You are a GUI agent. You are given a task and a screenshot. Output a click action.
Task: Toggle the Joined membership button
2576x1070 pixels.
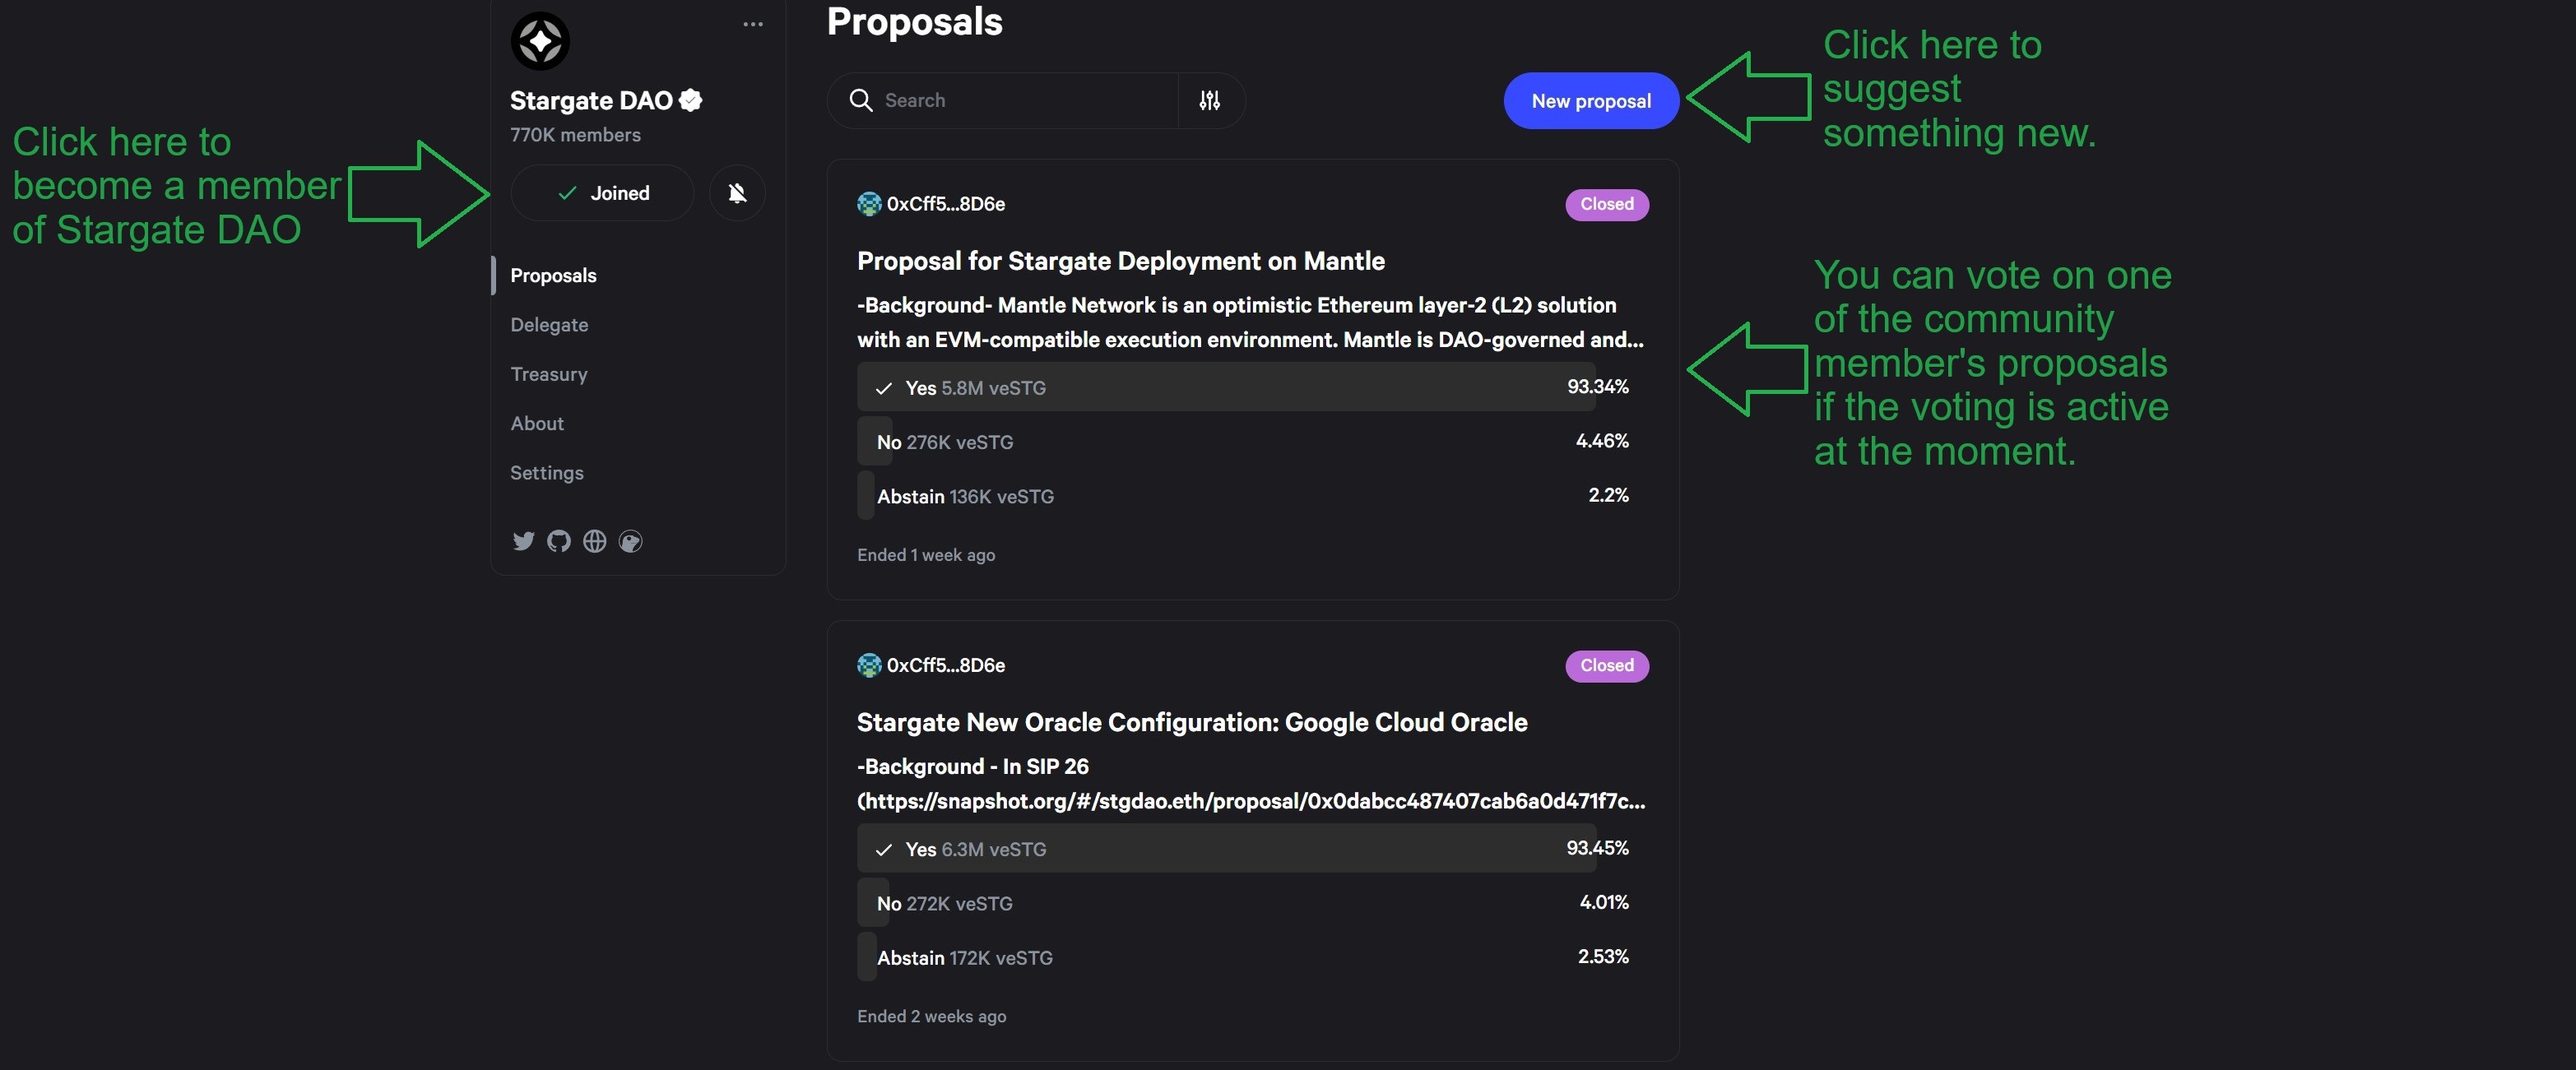(x=603, y=193)
